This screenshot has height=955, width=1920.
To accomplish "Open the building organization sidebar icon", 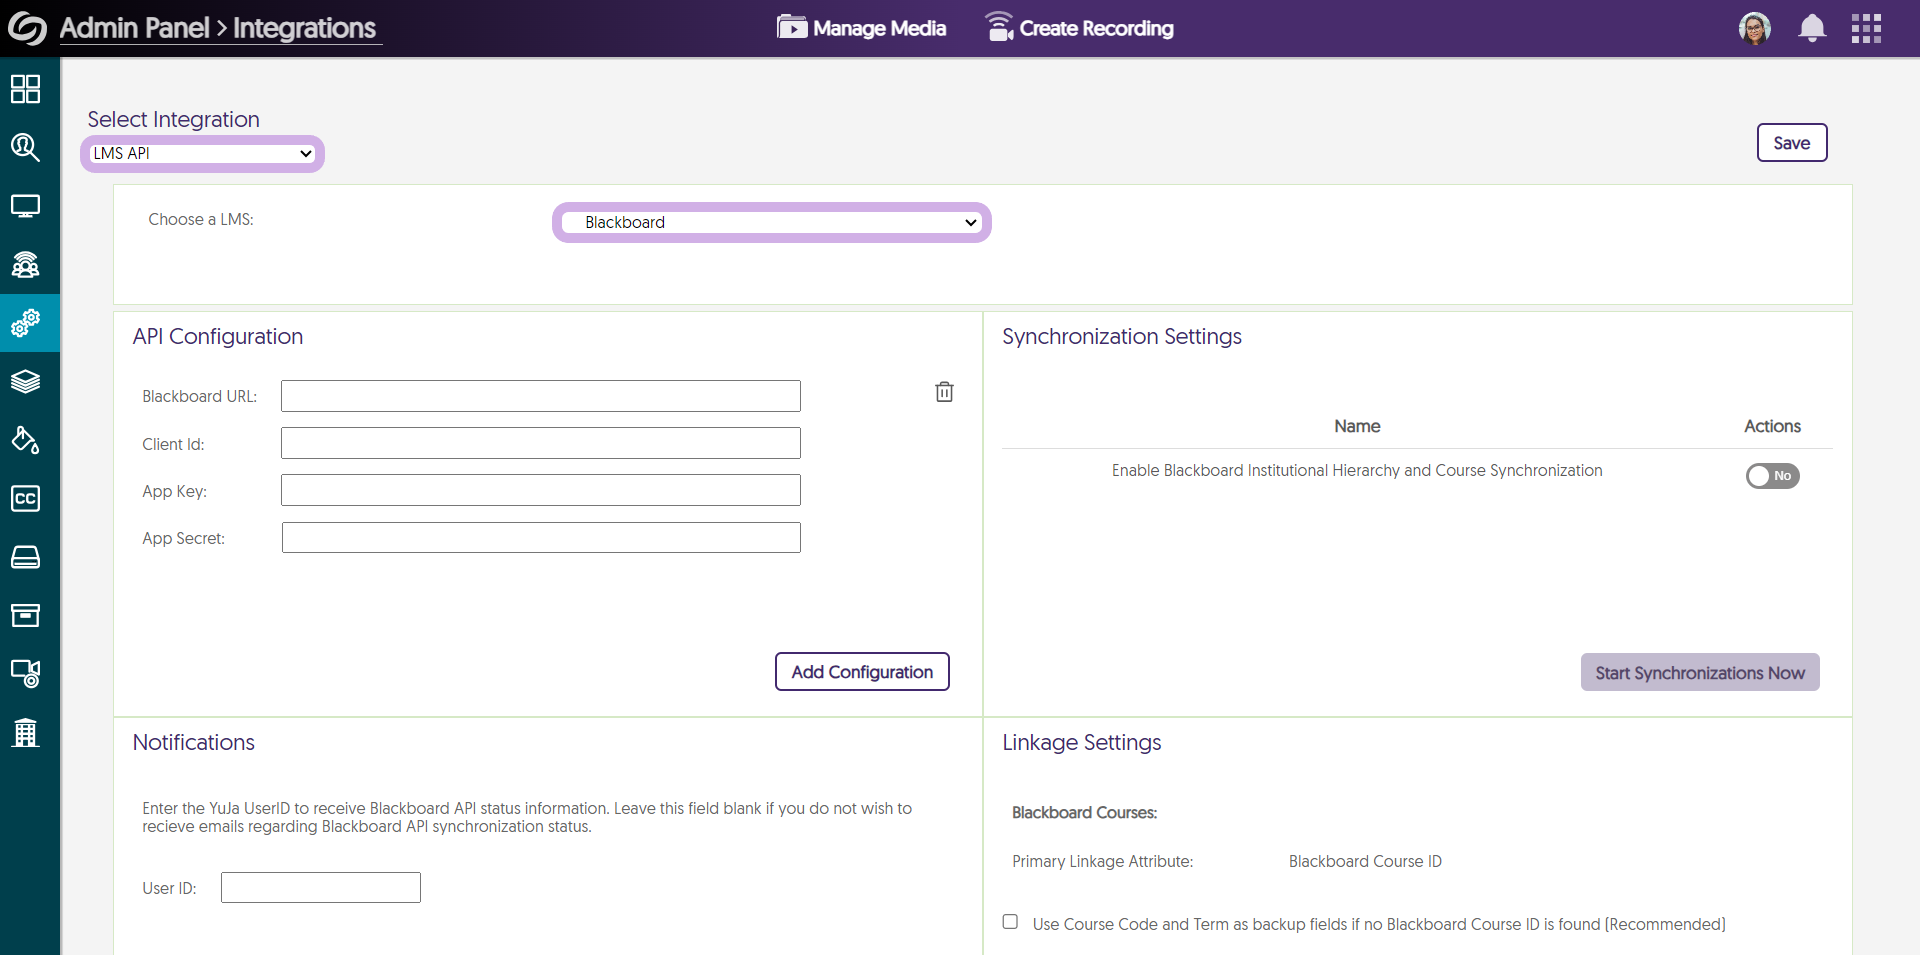I will (x=26, y=732).
